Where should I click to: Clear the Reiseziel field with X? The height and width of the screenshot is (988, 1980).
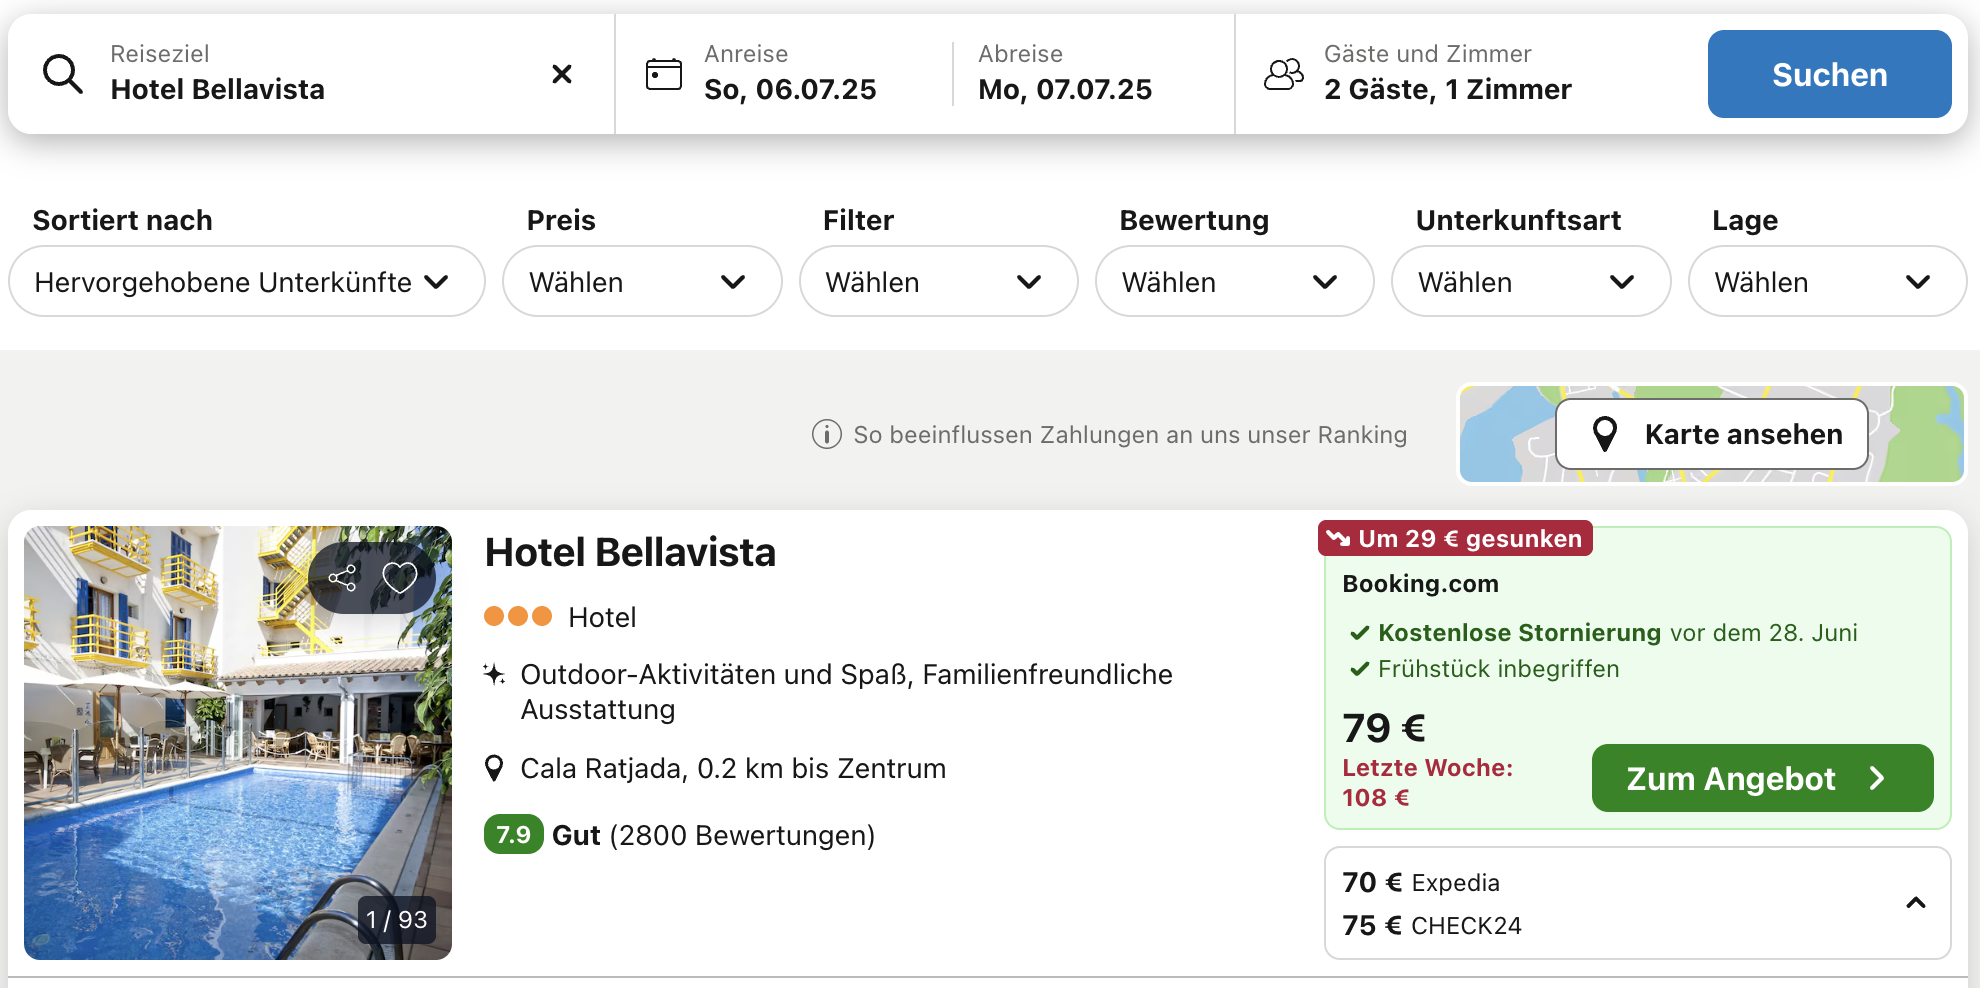point(562,74)
